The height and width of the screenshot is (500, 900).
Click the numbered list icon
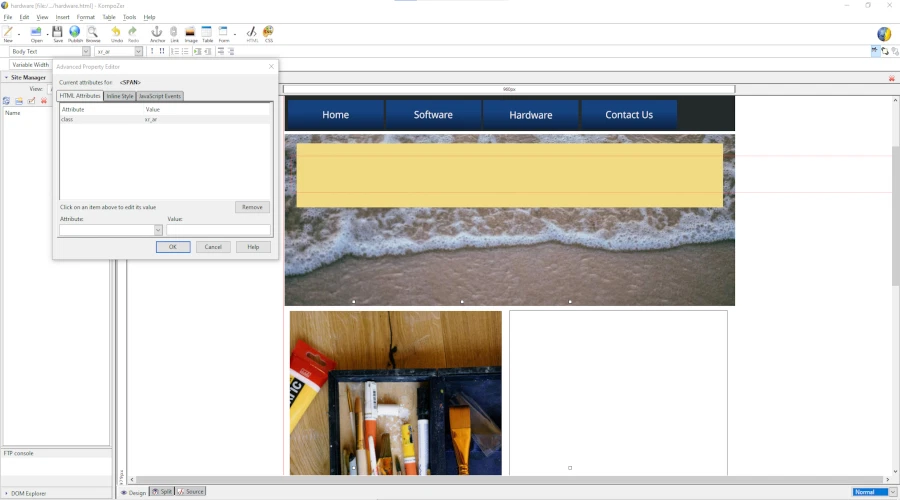tap(174, 51)
